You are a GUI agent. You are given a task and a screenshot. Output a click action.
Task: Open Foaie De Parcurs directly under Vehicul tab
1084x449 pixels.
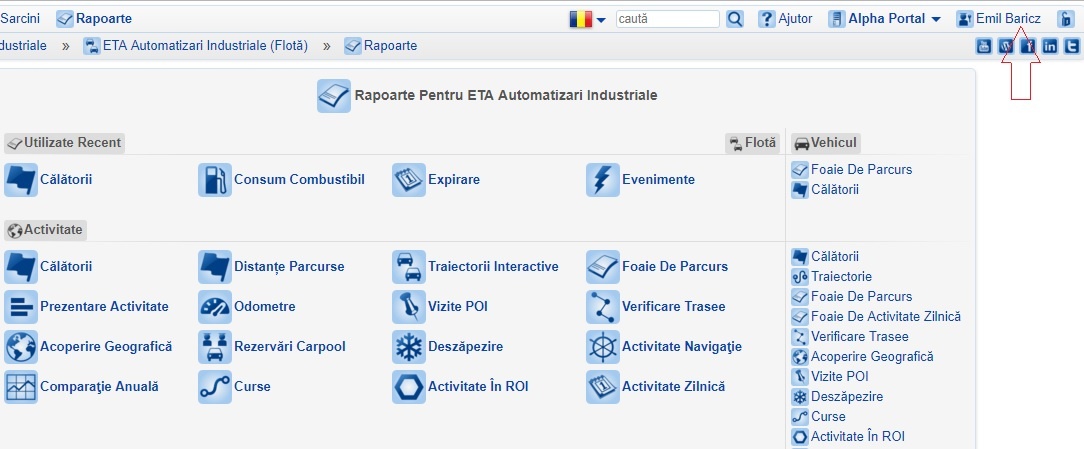coord(852,169)
